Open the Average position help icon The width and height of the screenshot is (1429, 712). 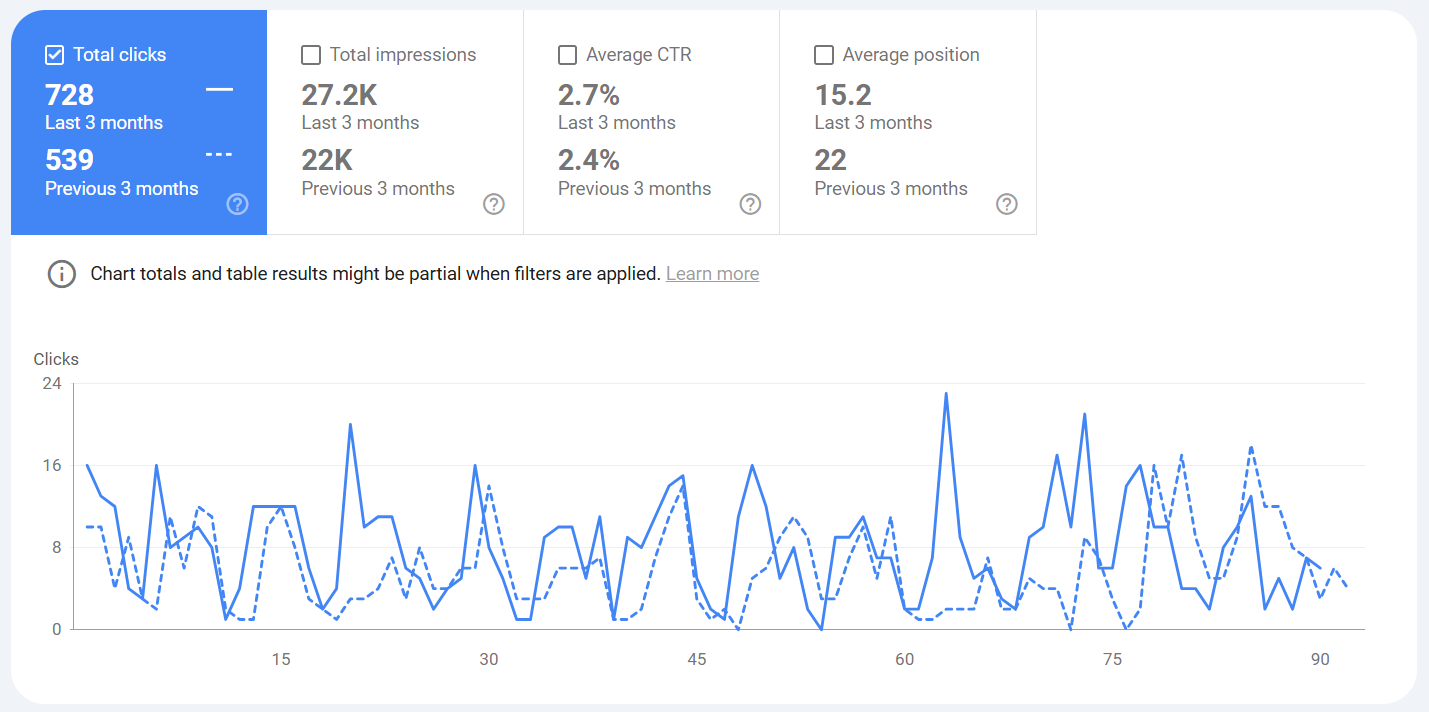click(x=1007, y=204)
